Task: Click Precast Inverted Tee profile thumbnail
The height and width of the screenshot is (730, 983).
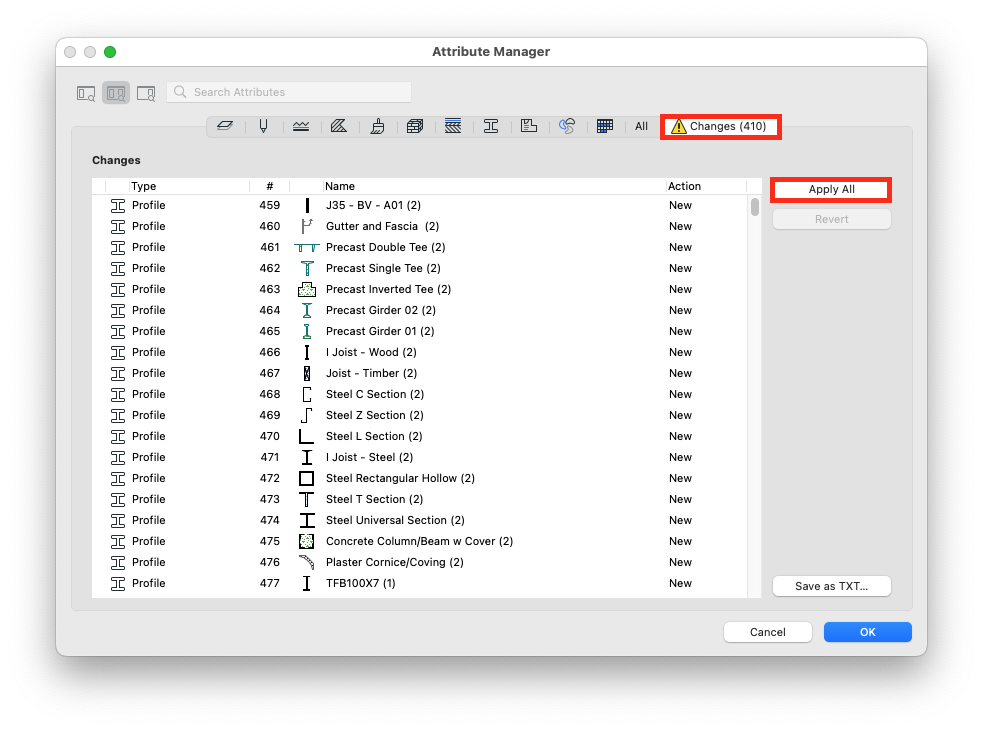Action: [307, 289]
